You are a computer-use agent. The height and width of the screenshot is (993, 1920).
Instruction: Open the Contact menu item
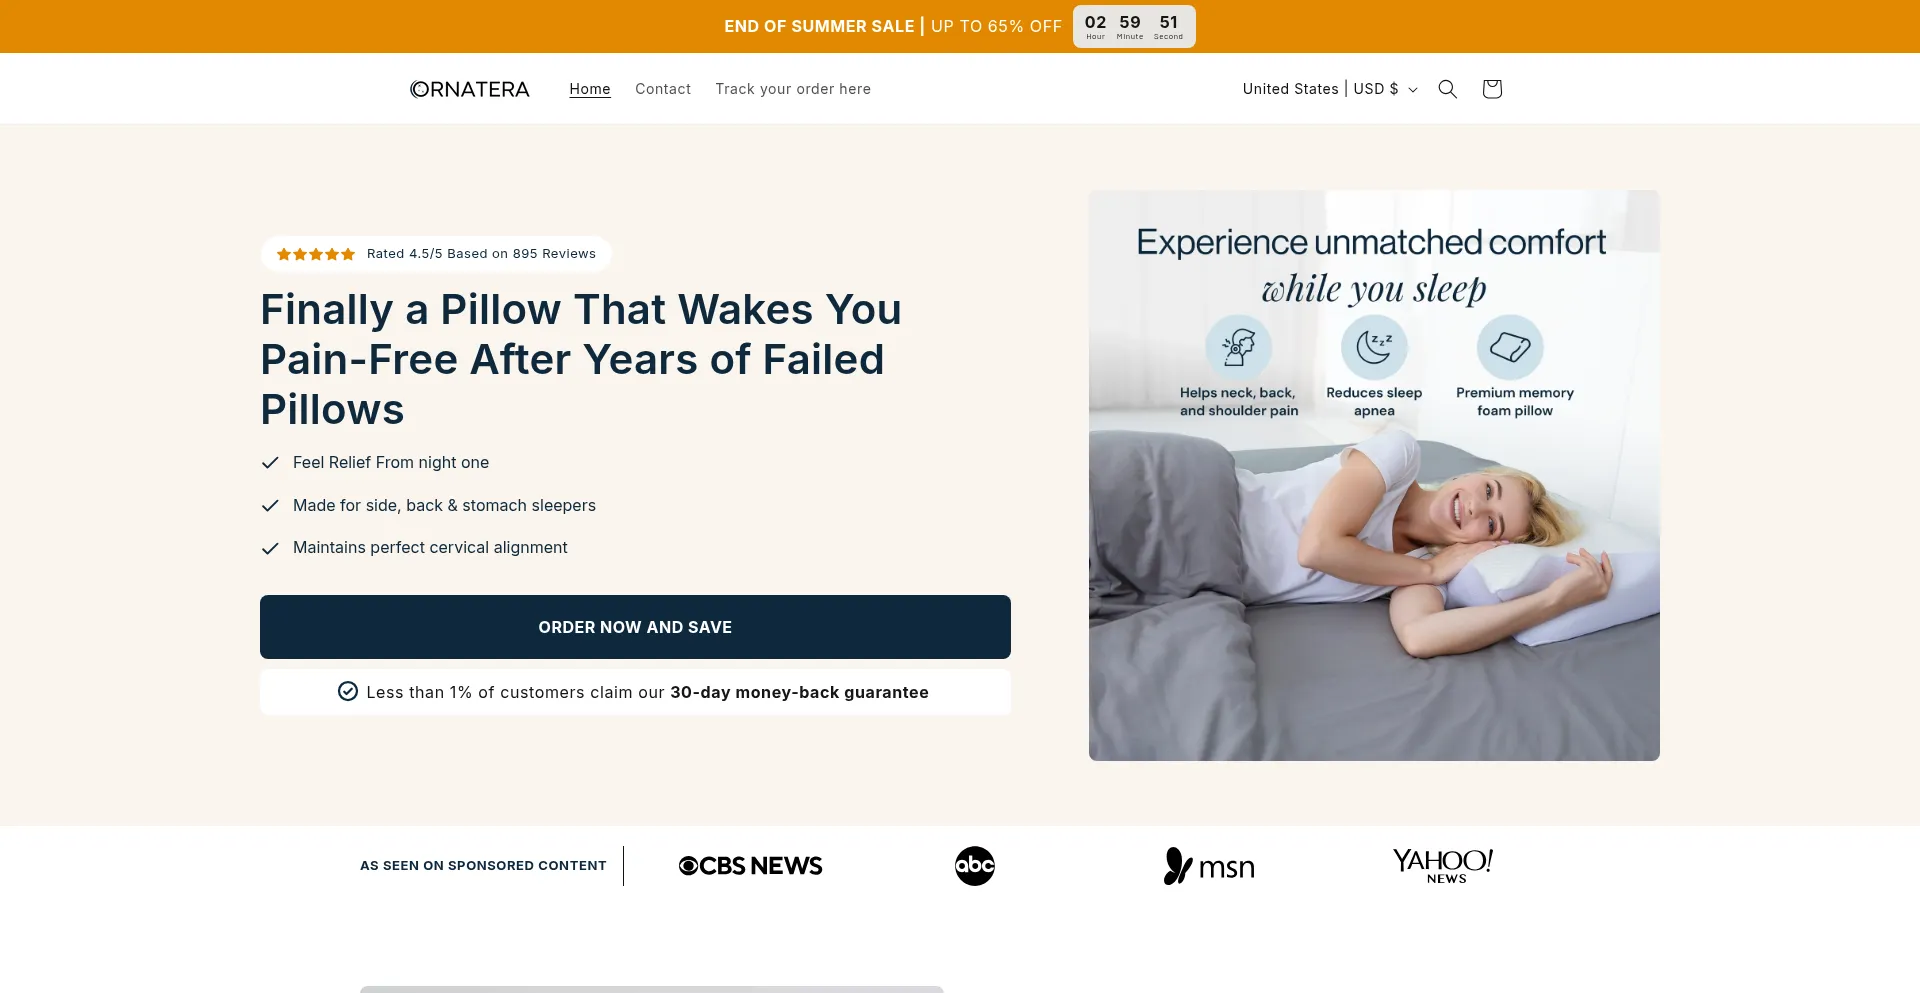coord(663,89)
